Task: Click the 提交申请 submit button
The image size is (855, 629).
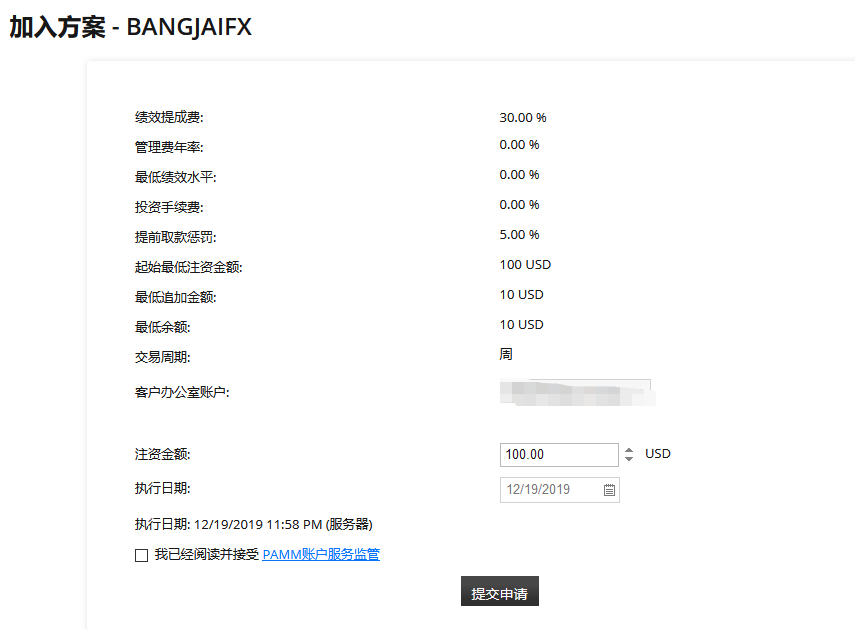Action: click(499, 591)
